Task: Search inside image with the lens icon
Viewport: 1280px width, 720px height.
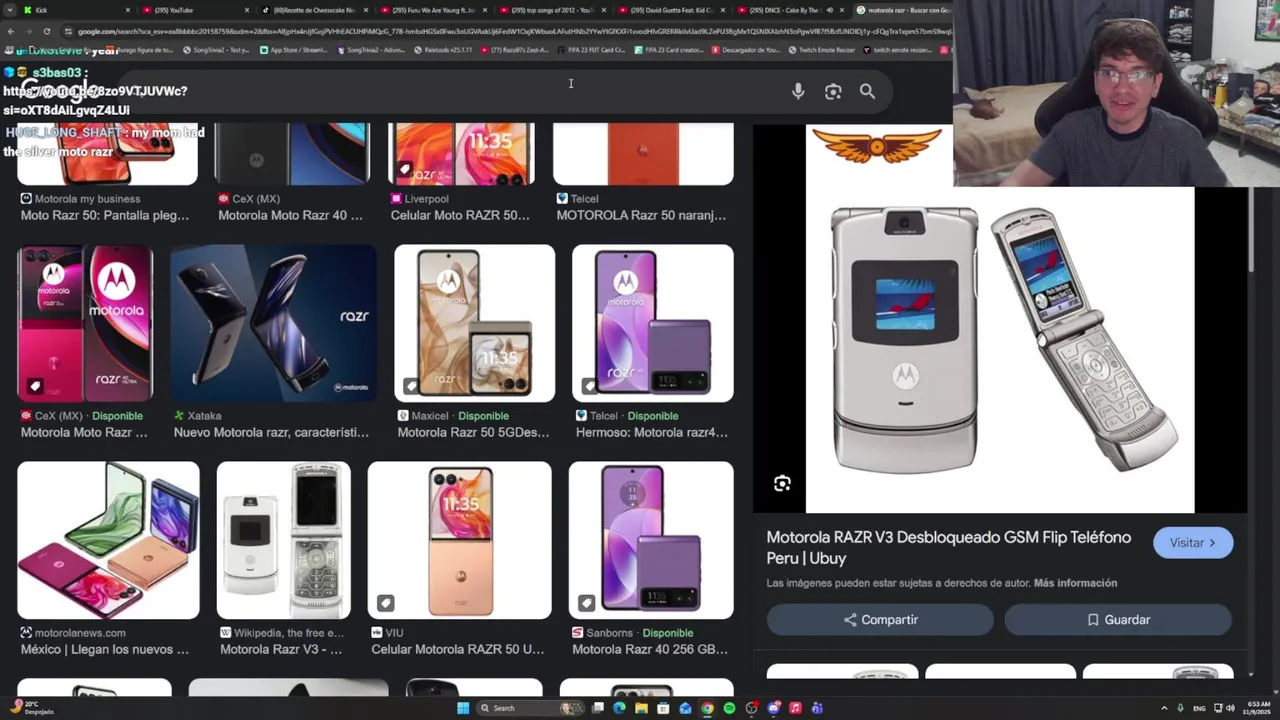Action: 782,484
